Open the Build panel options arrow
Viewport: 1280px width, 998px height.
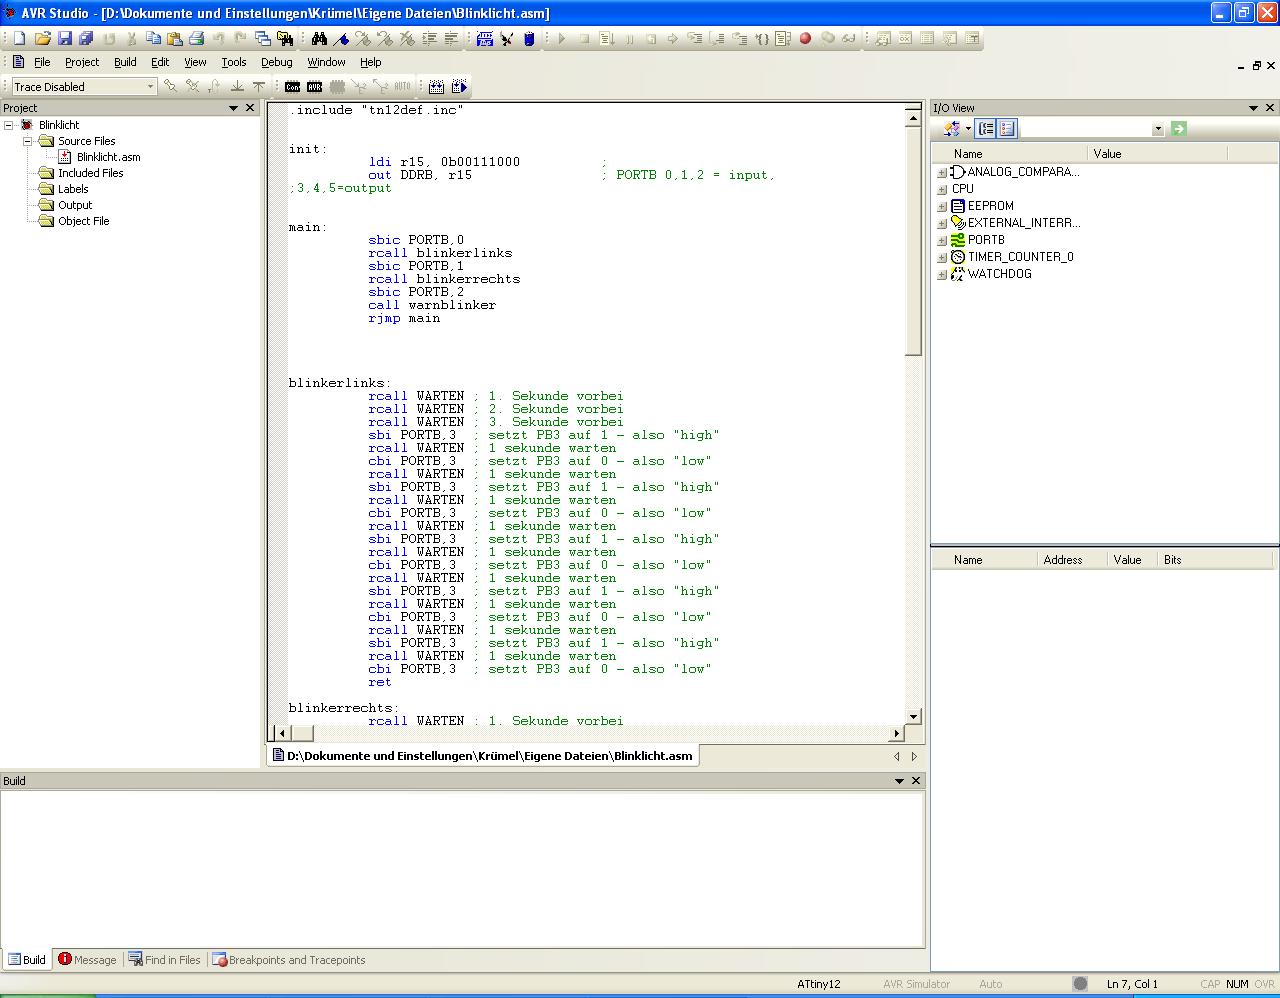[898, 780]
